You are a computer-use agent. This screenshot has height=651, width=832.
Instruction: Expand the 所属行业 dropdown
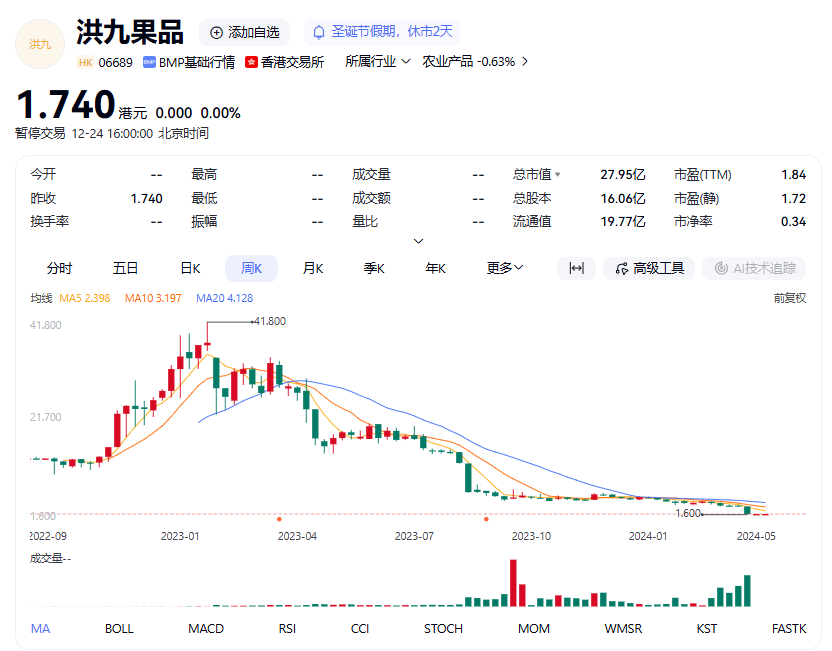(378, 62)
